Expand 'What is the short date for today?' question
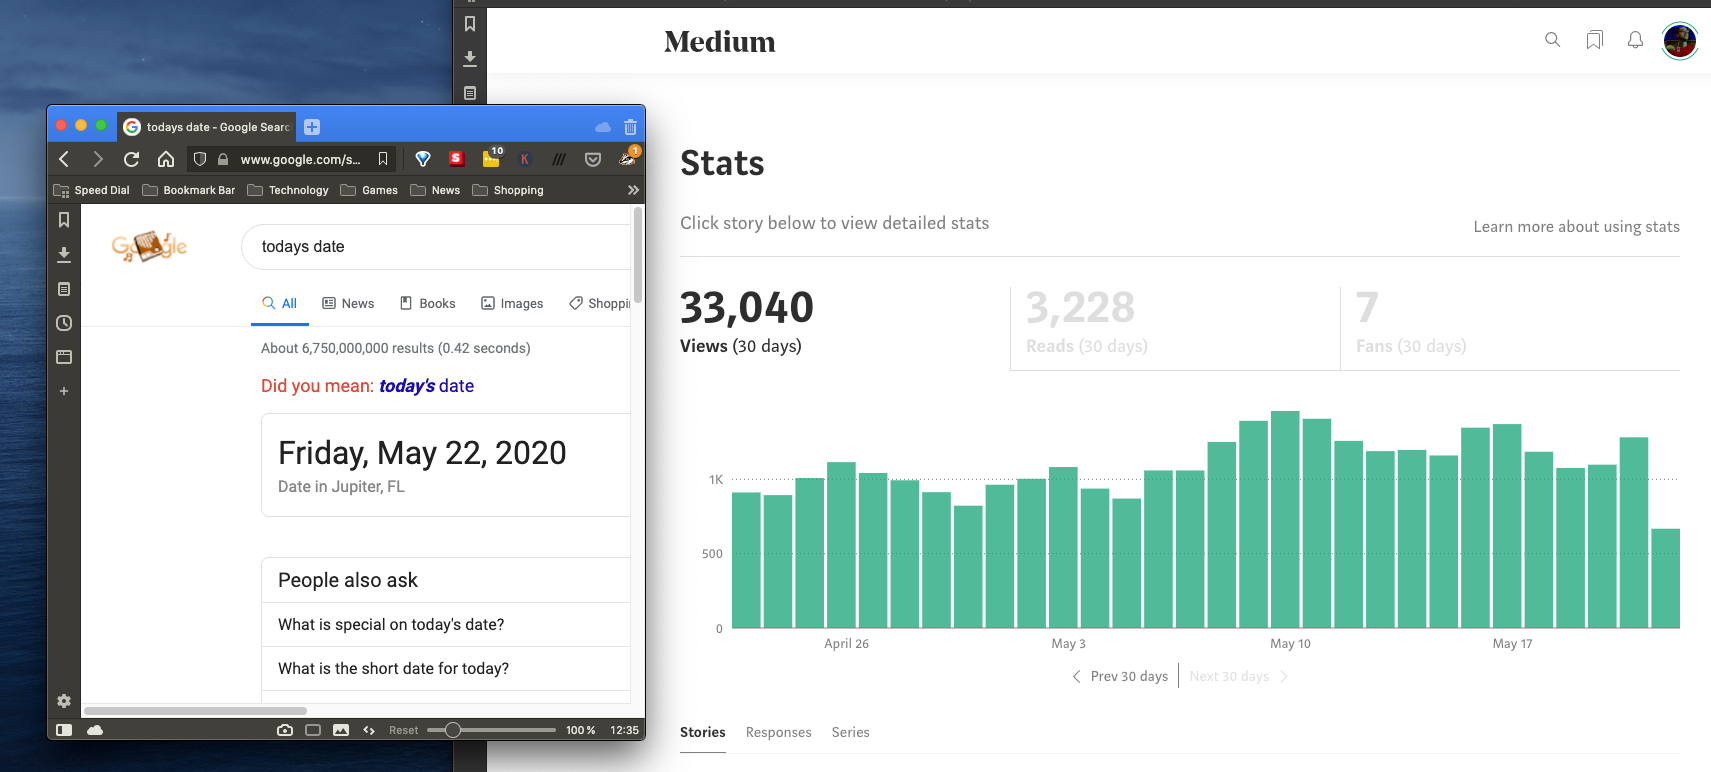 [446, 668]
